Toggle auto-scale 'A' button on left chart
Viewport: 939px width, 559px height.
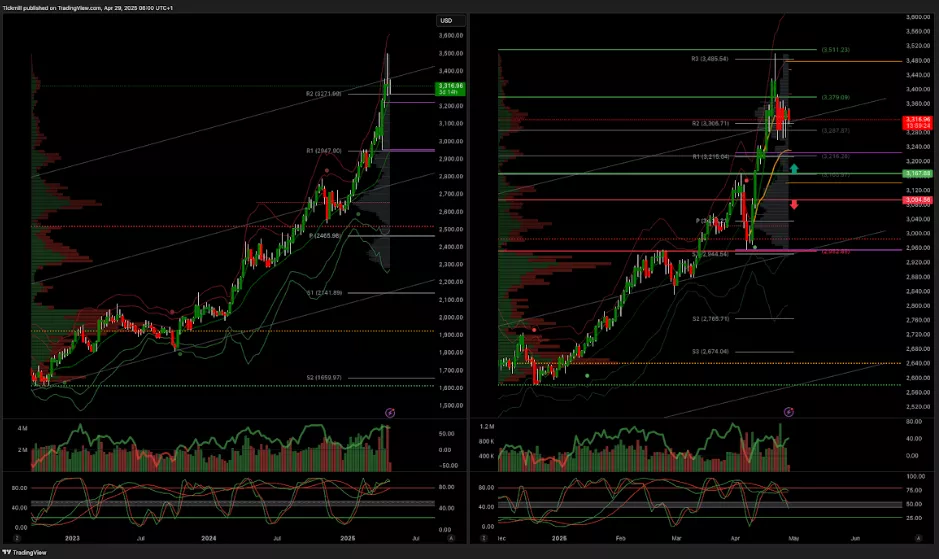pyautogui.click(x=452, y=538)
